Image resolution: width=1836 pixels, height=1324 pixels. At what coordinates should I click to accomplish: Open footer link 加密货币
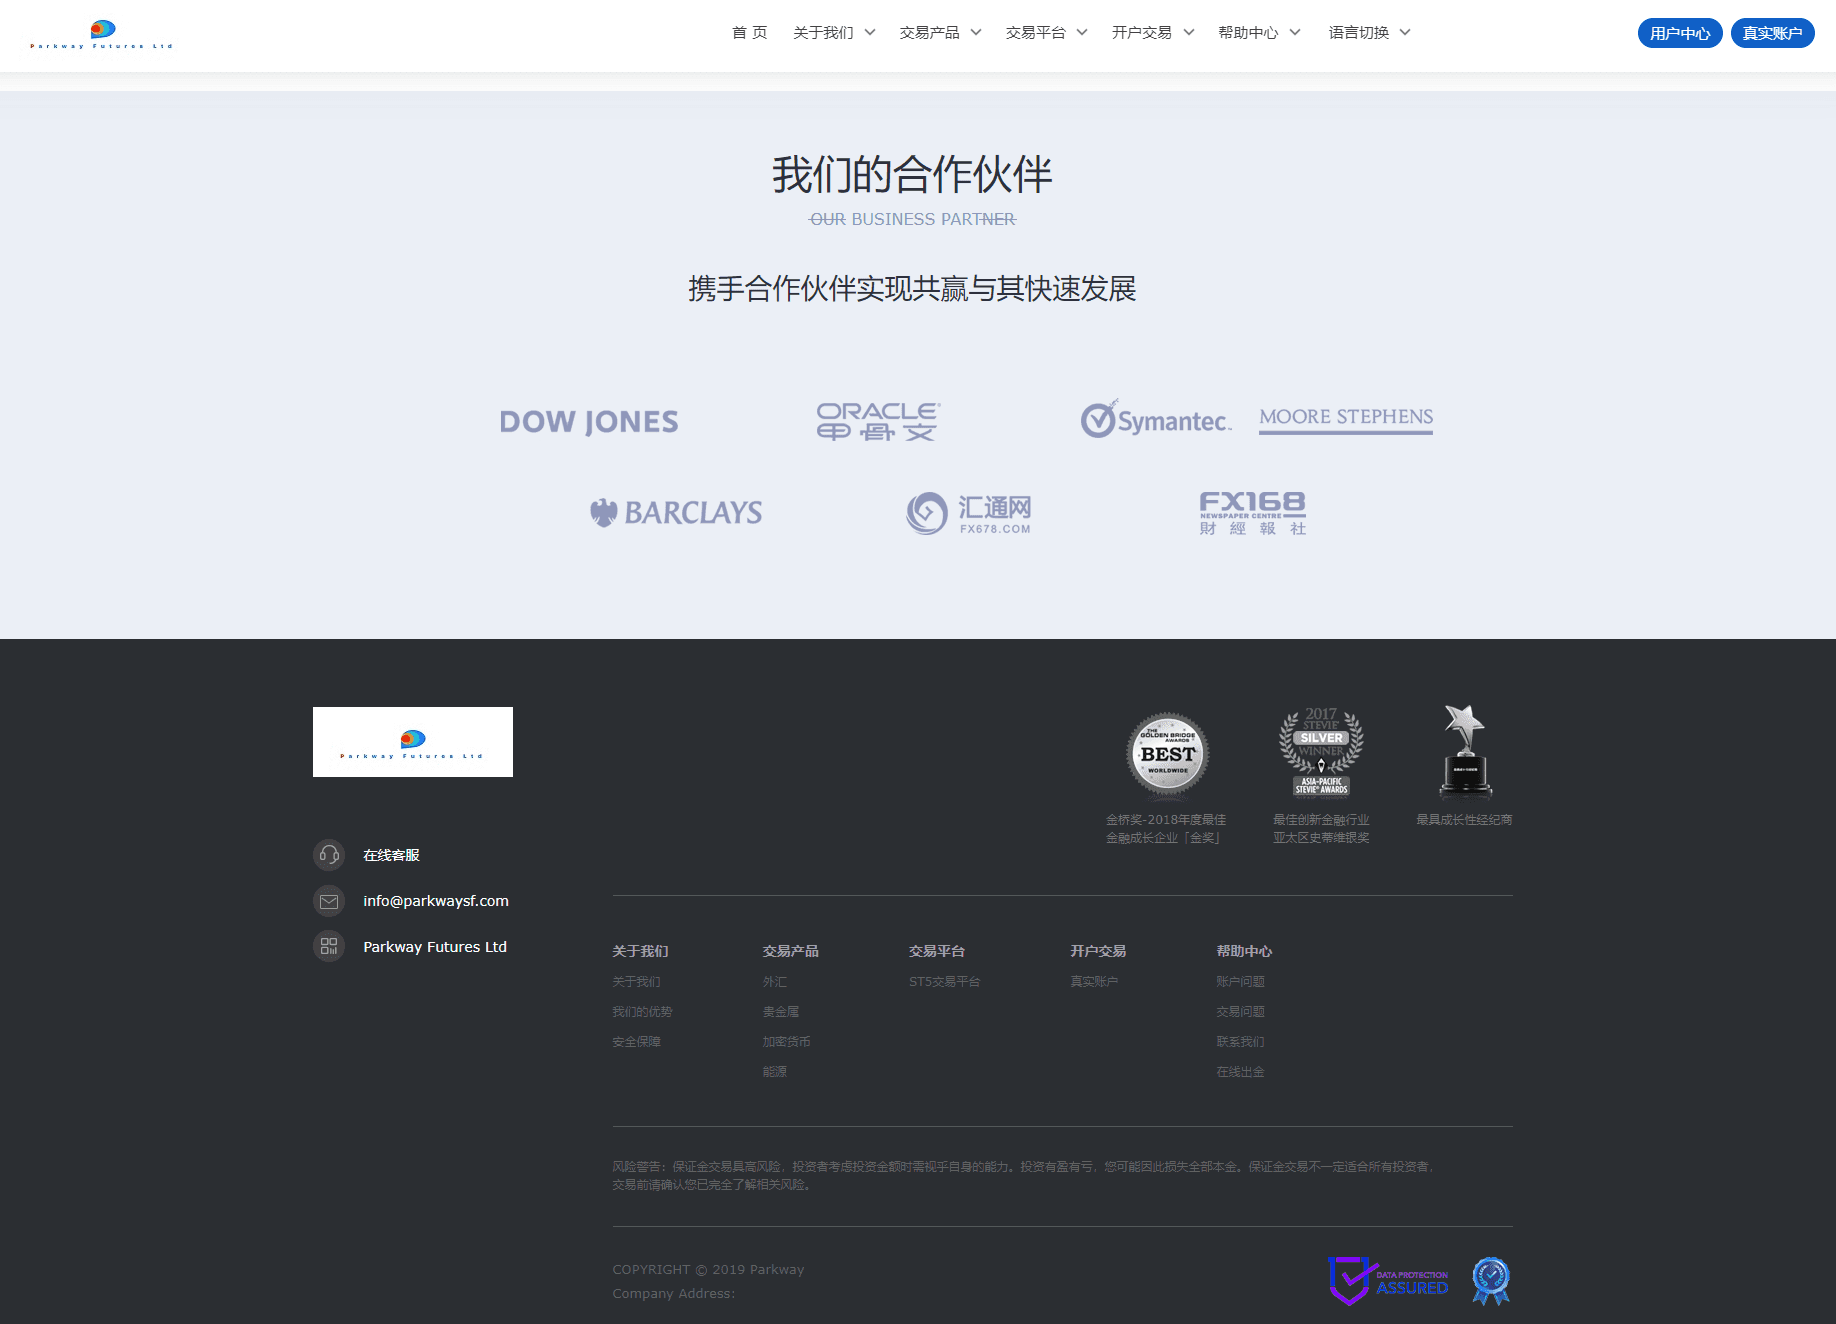click(787, 1042)
